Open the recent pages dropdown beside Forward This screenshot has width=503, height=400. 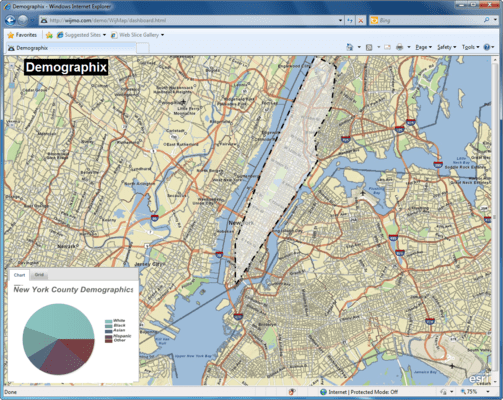[x=32, y=21]
